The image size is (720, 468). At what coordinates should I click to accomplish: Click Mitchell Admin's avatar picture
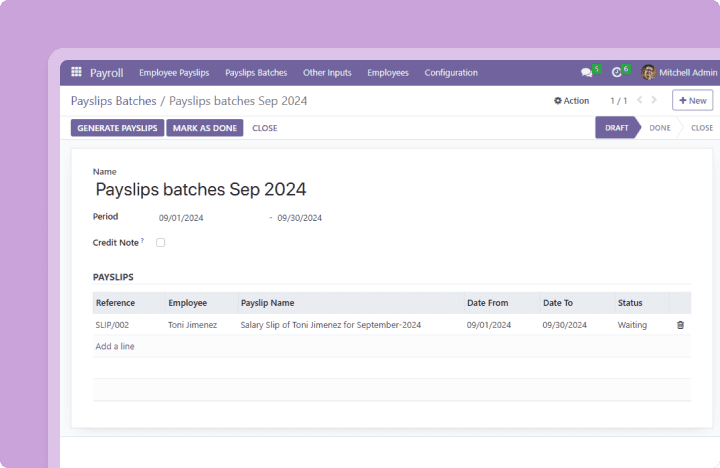tap(649, 73)
